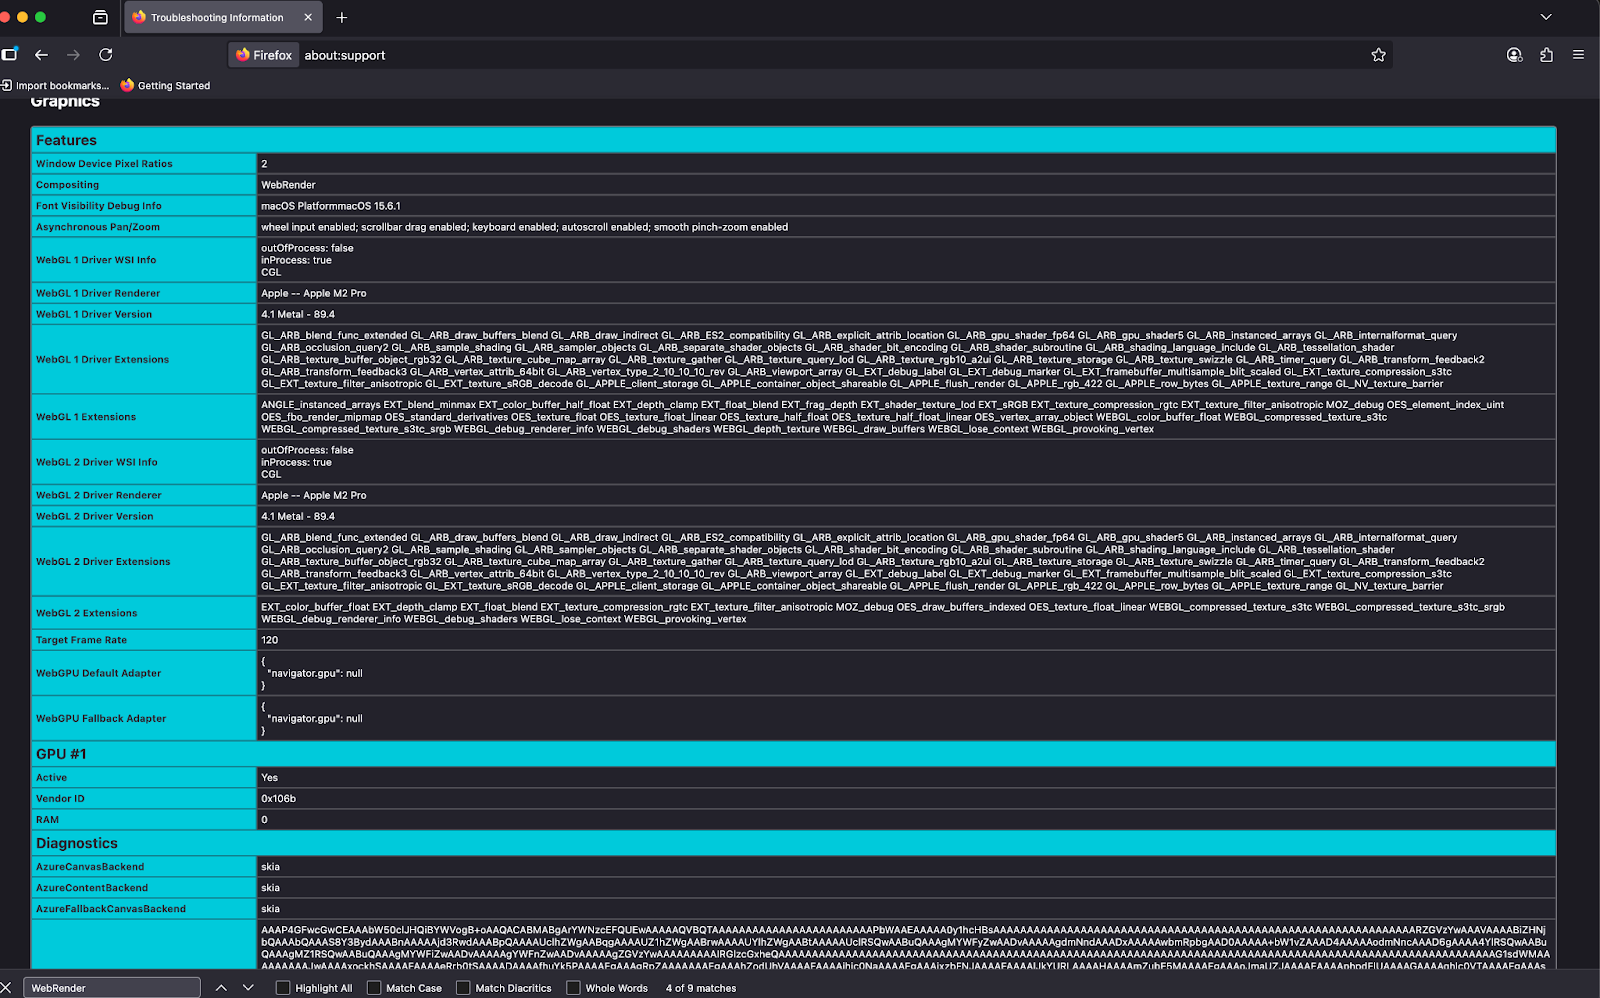Expand the list all tabs chevron
The height and width of the screenshot is (998, 1600).
1545,17
